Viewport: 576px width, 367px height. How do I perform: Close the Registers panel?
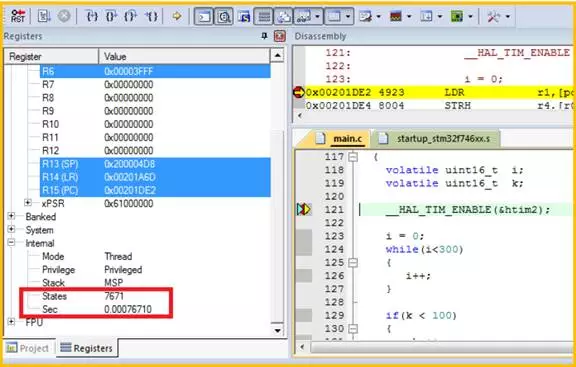tap(280, 36)
